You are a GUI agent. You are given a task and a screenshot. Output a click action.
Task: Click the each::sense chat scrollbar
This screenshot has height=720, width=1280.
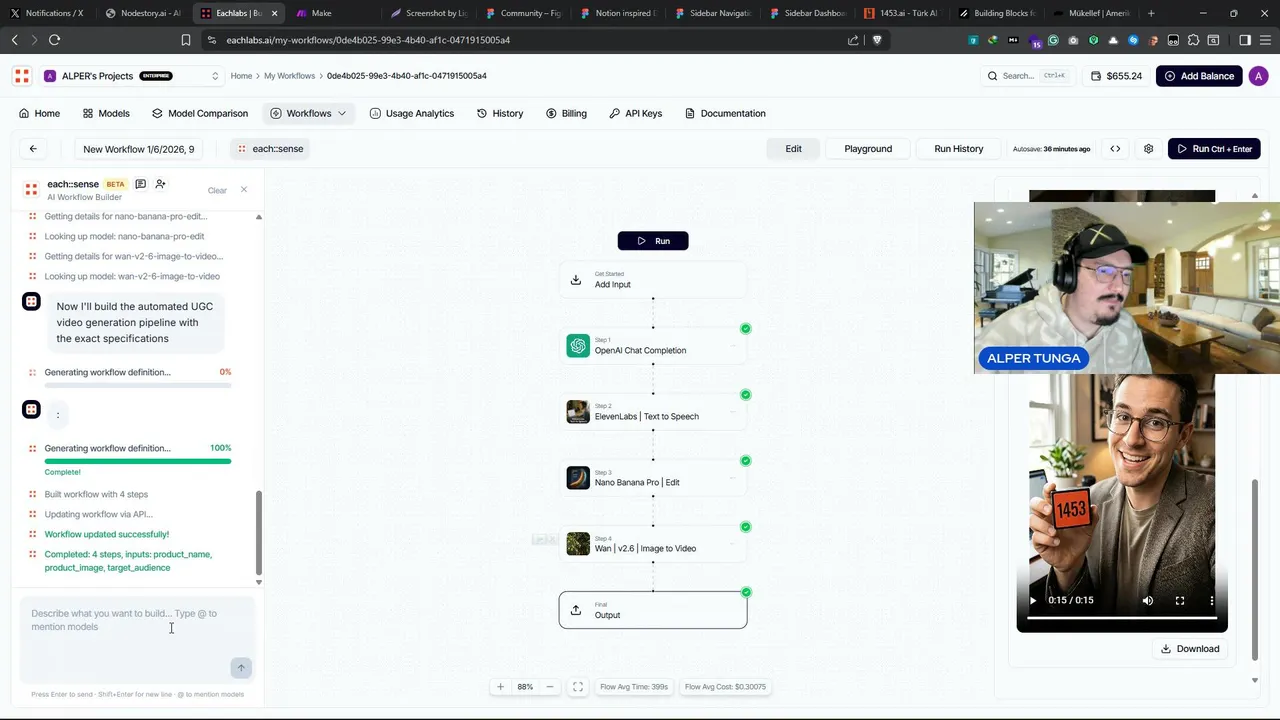[259, 531]
